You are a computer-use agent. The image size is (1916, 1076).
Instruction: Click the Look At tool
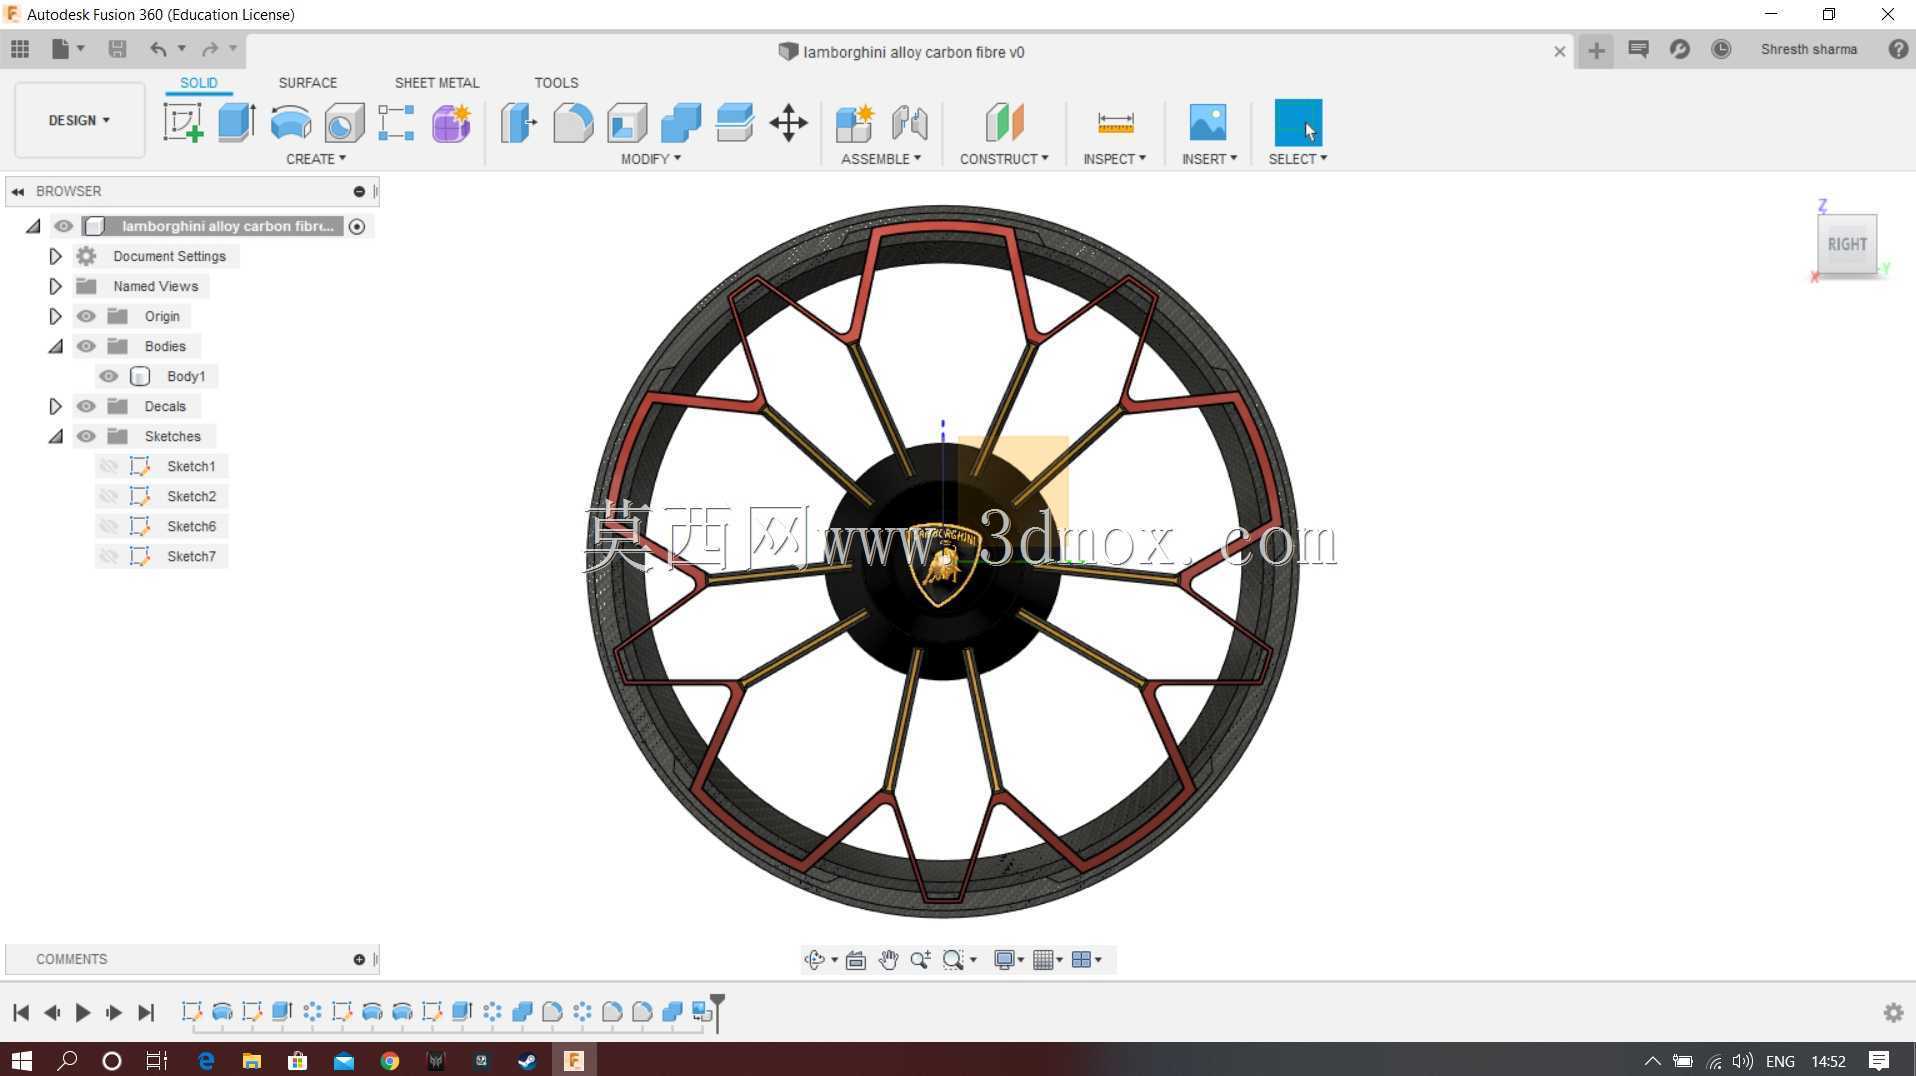856,960
